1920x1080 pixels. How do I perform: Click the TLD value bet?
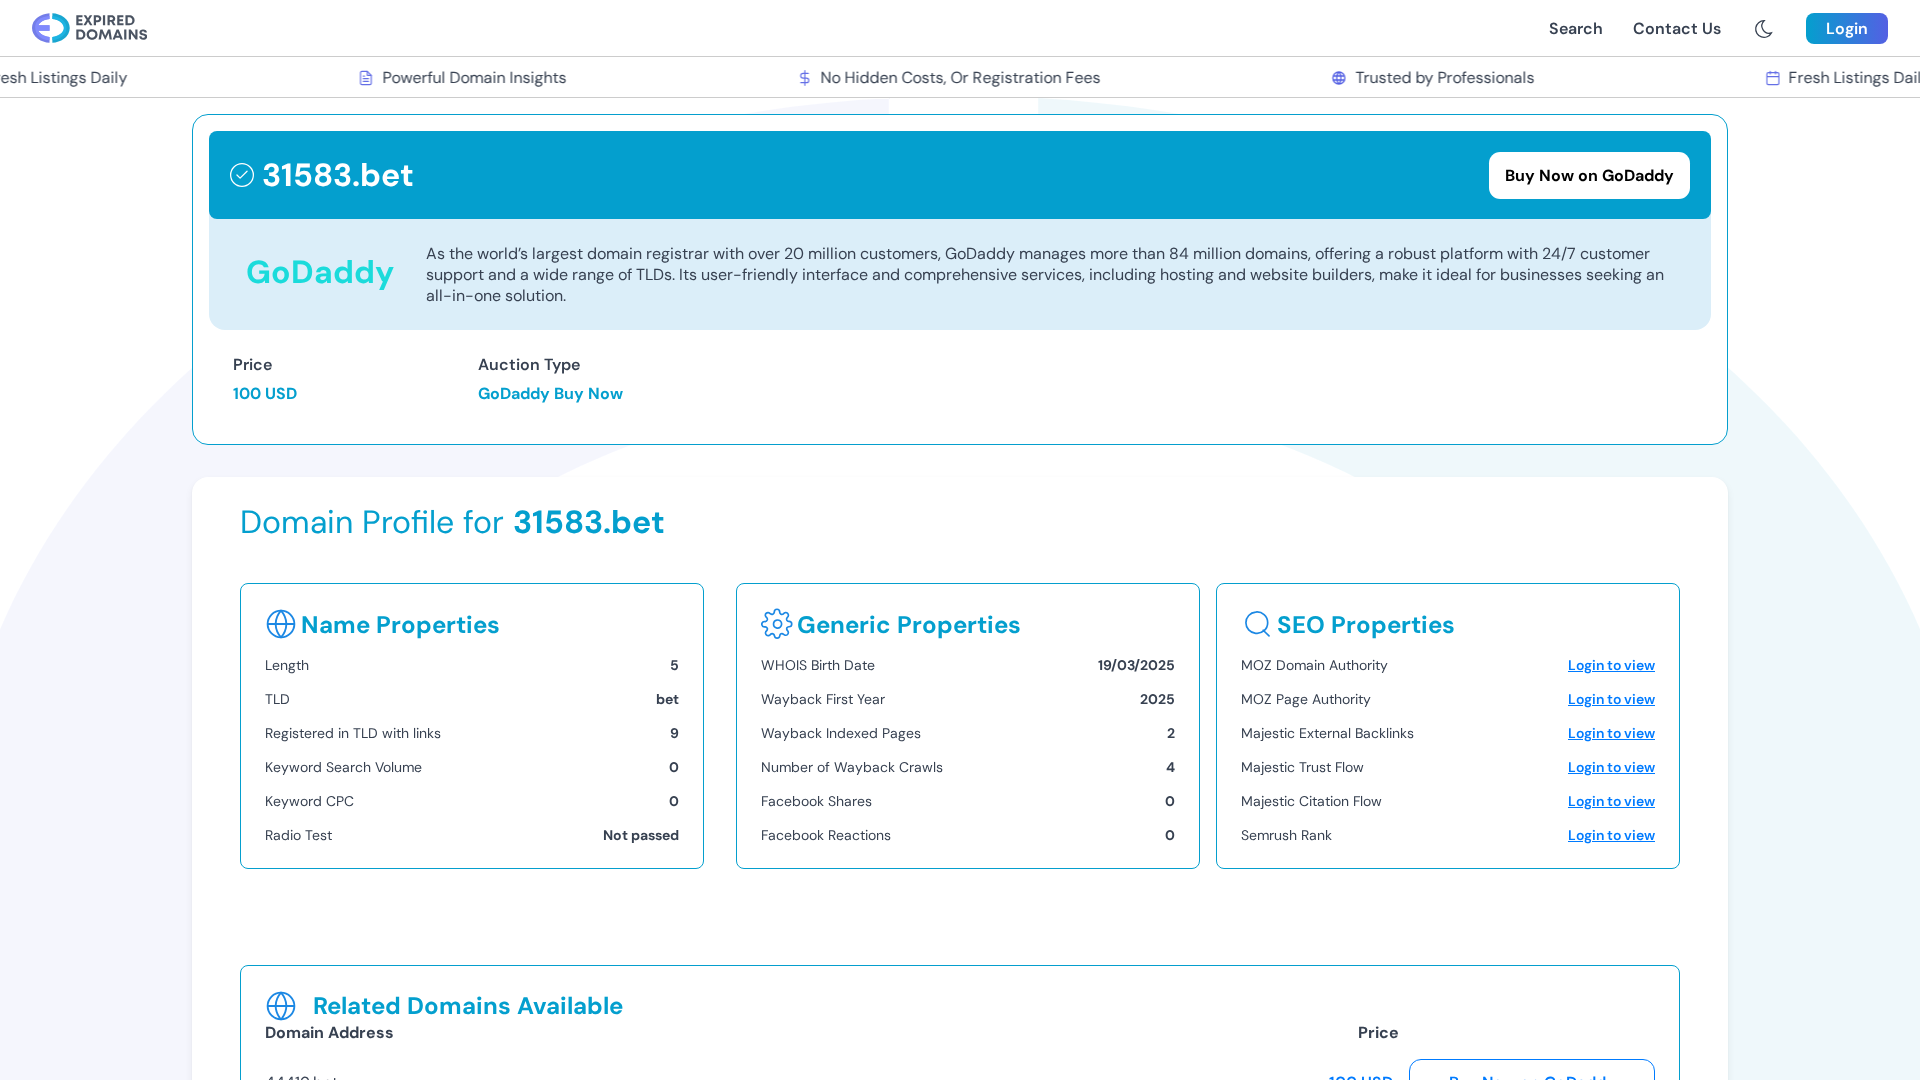coord(667,700)
